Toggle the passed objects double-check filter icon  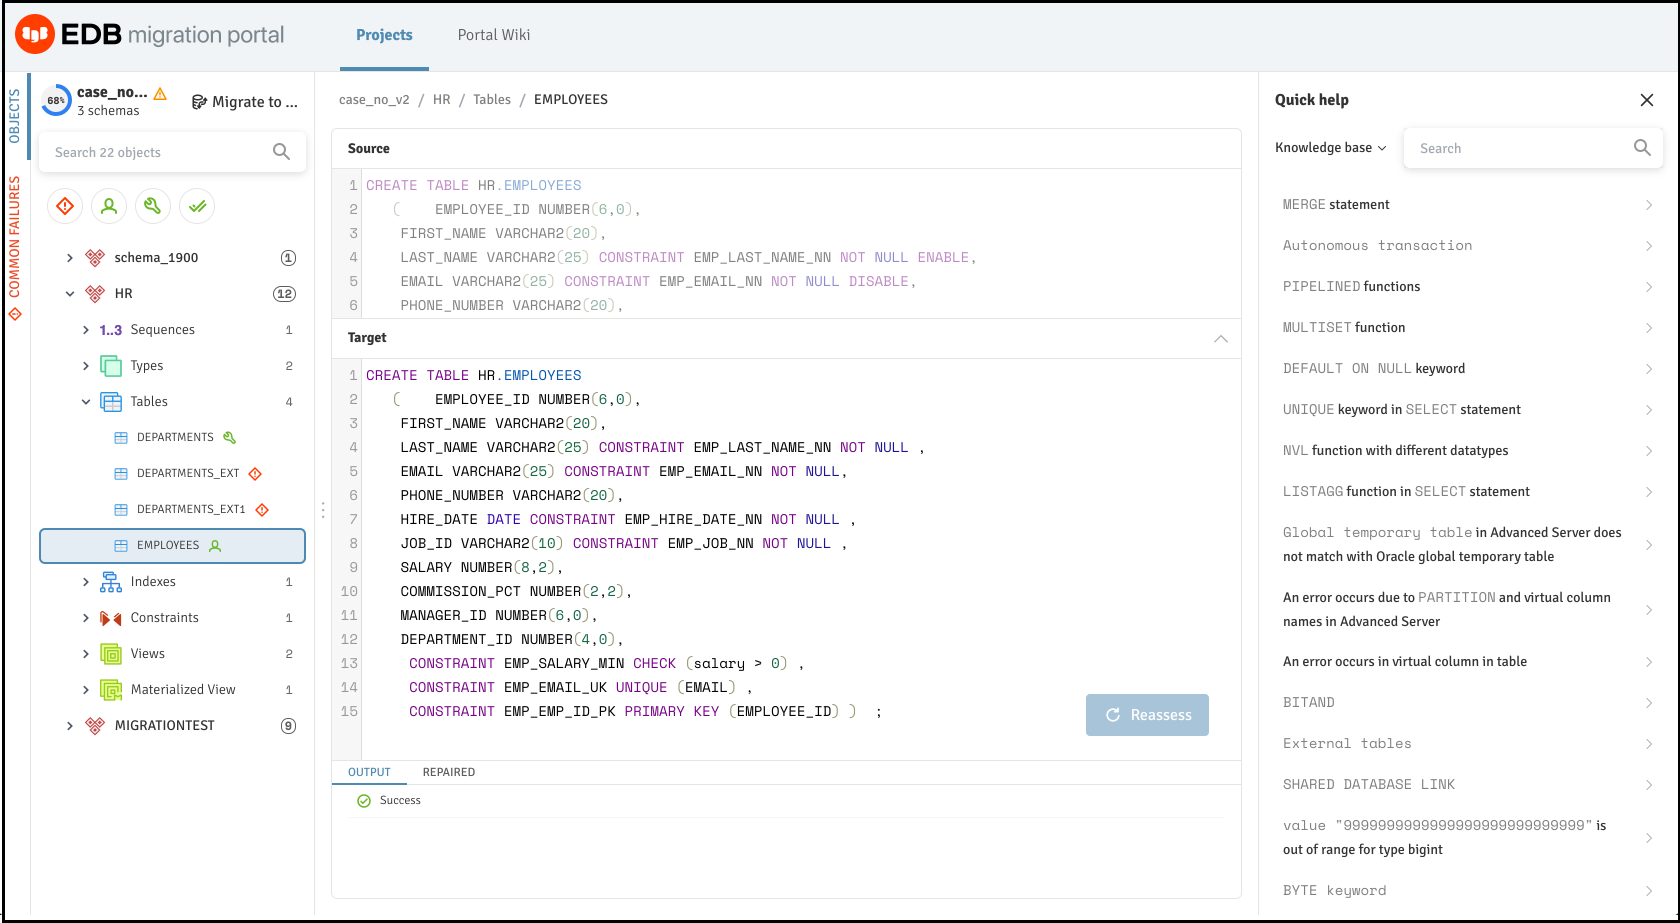[x=197, y=206]
